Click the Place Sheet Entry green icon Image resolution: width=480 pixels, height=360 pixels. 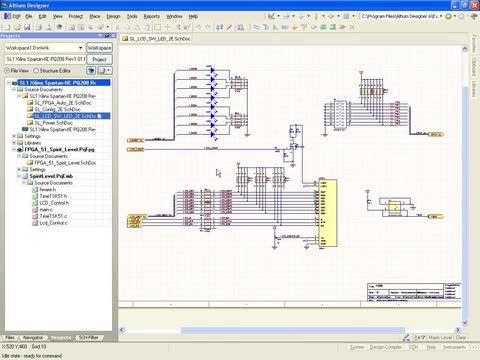pos(333,27)
